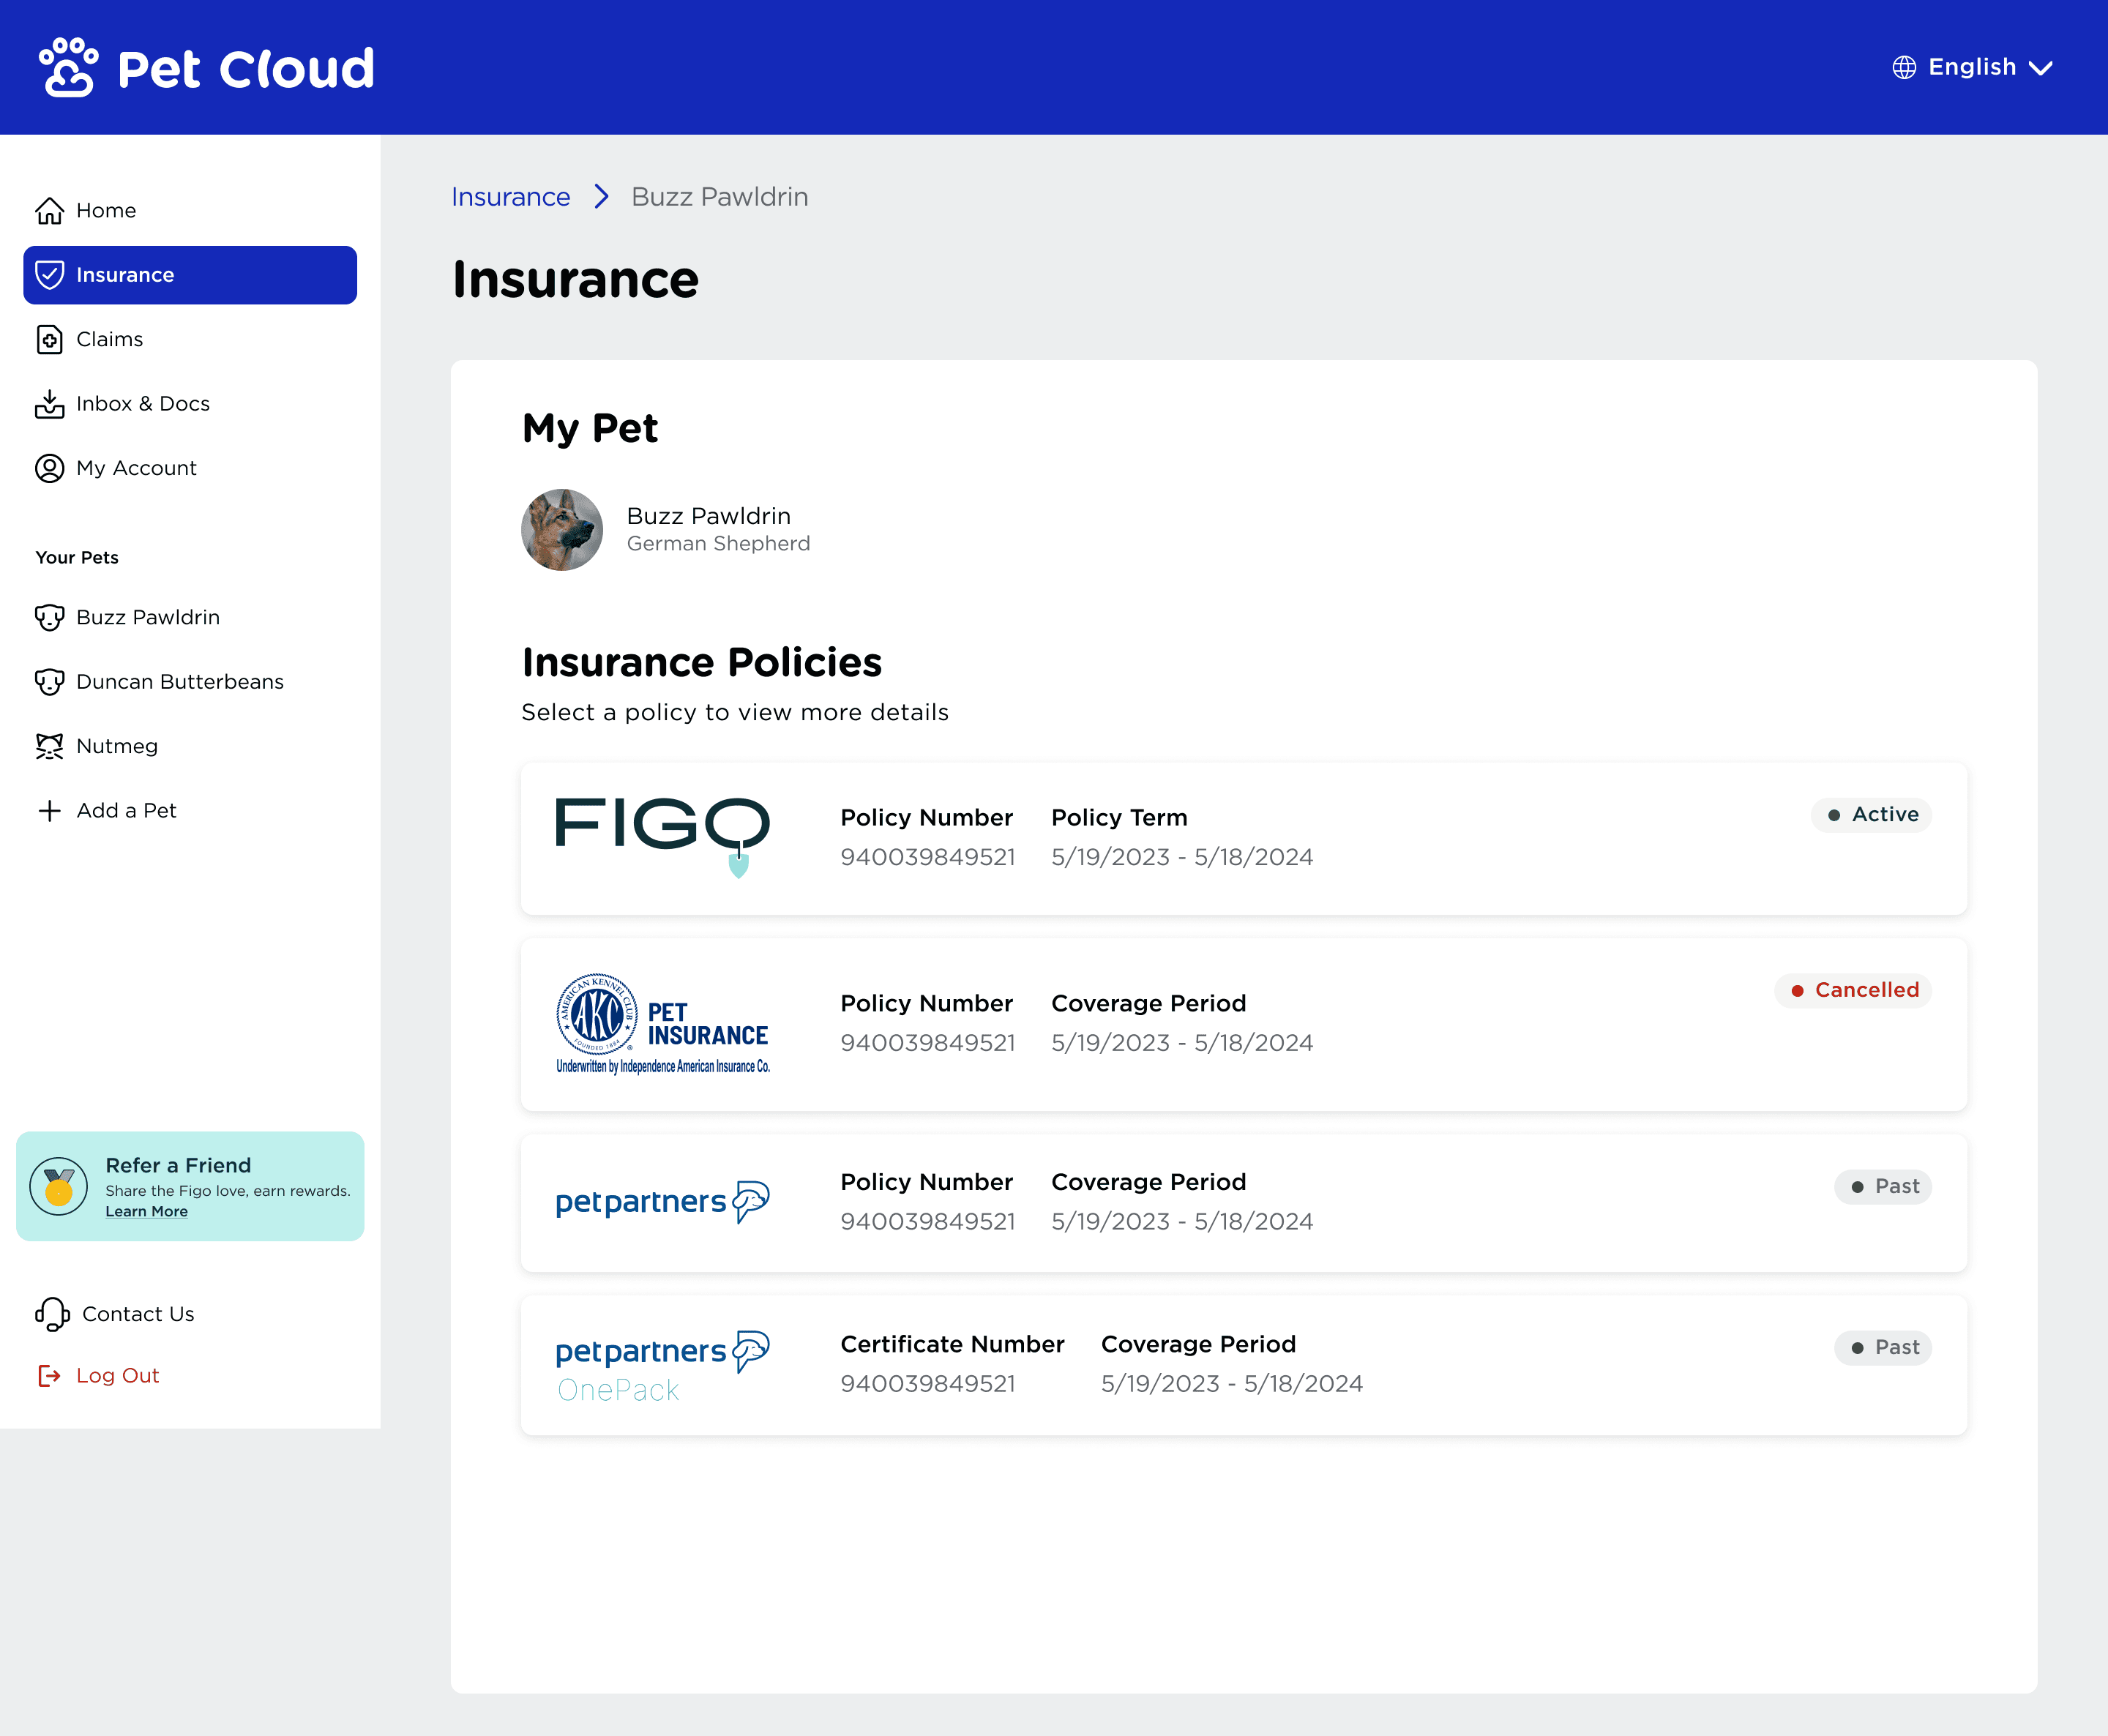Viewport: 2108px width, 1736px height.
Task: Open the English language dropdown
Action: 1972,67
